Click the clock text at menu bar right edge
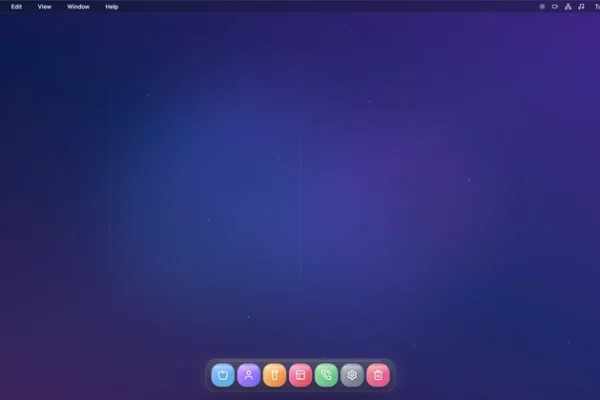The height and width of the screenshot is (400, 600). (596, 6)
